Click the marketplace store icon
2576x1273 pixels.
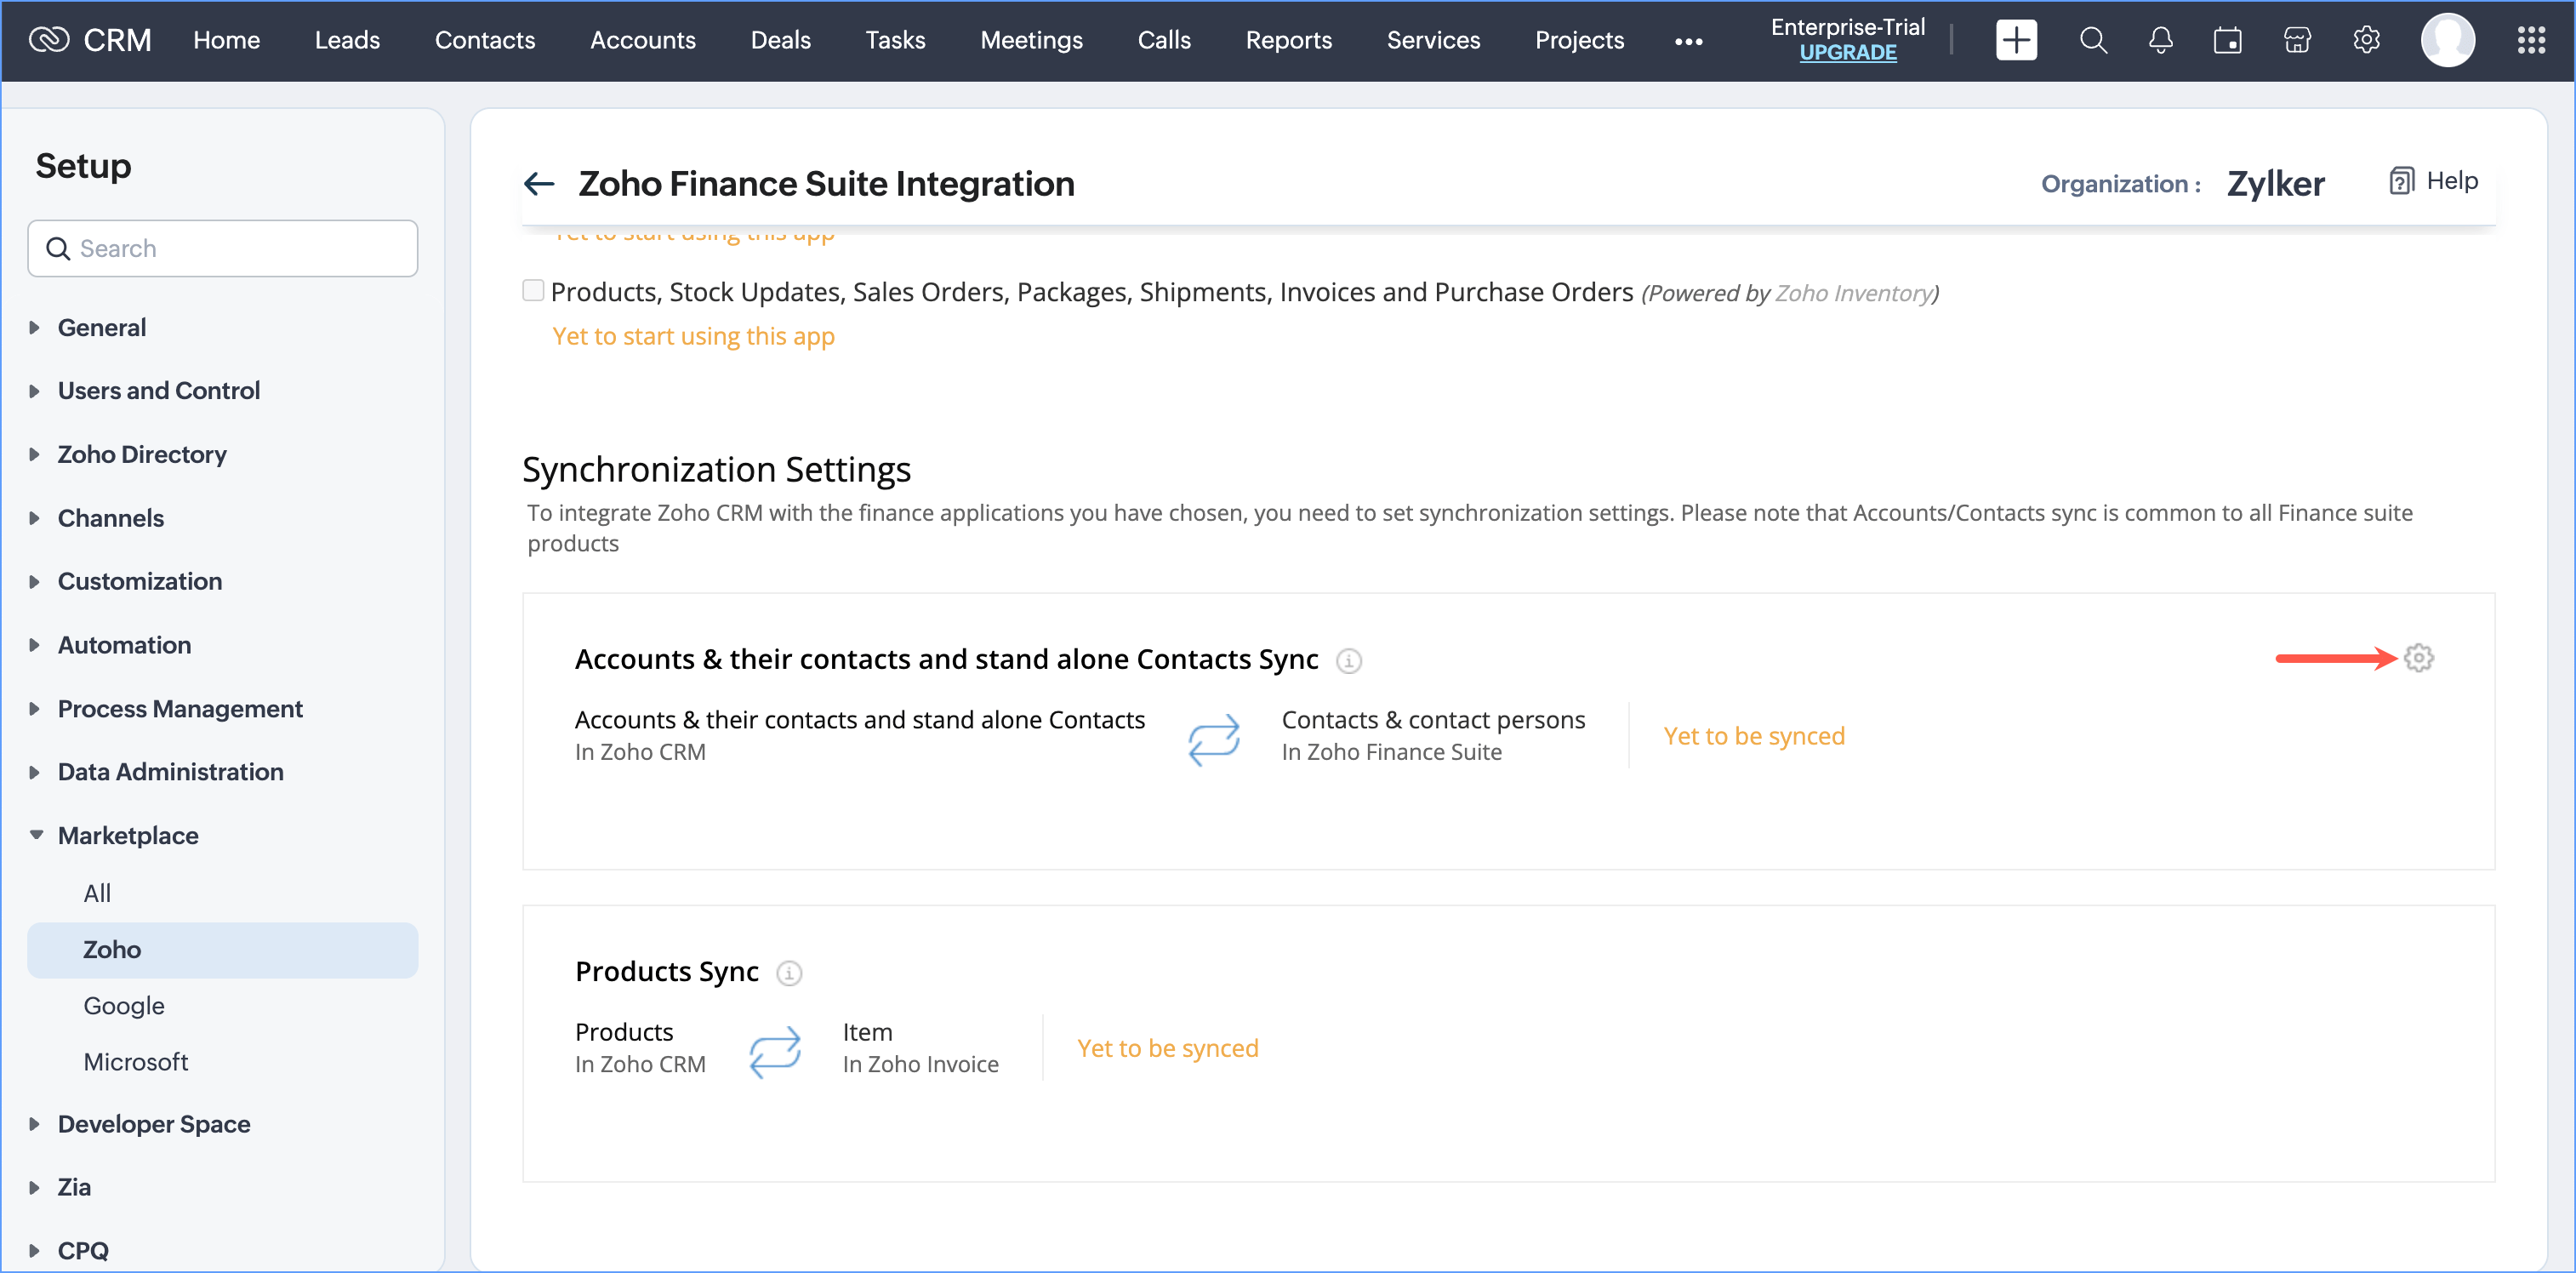[2297, 40]
